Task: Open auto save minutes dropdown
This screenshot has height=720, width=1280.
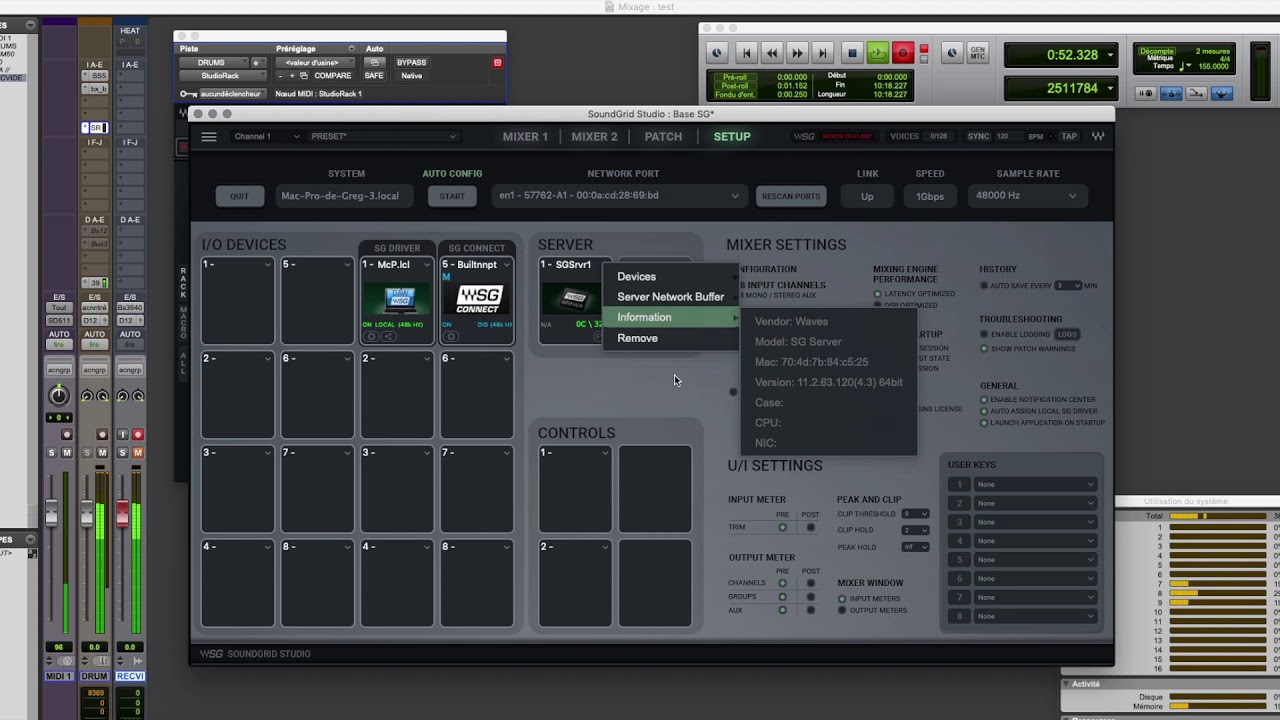Action: coord(1068,286)
